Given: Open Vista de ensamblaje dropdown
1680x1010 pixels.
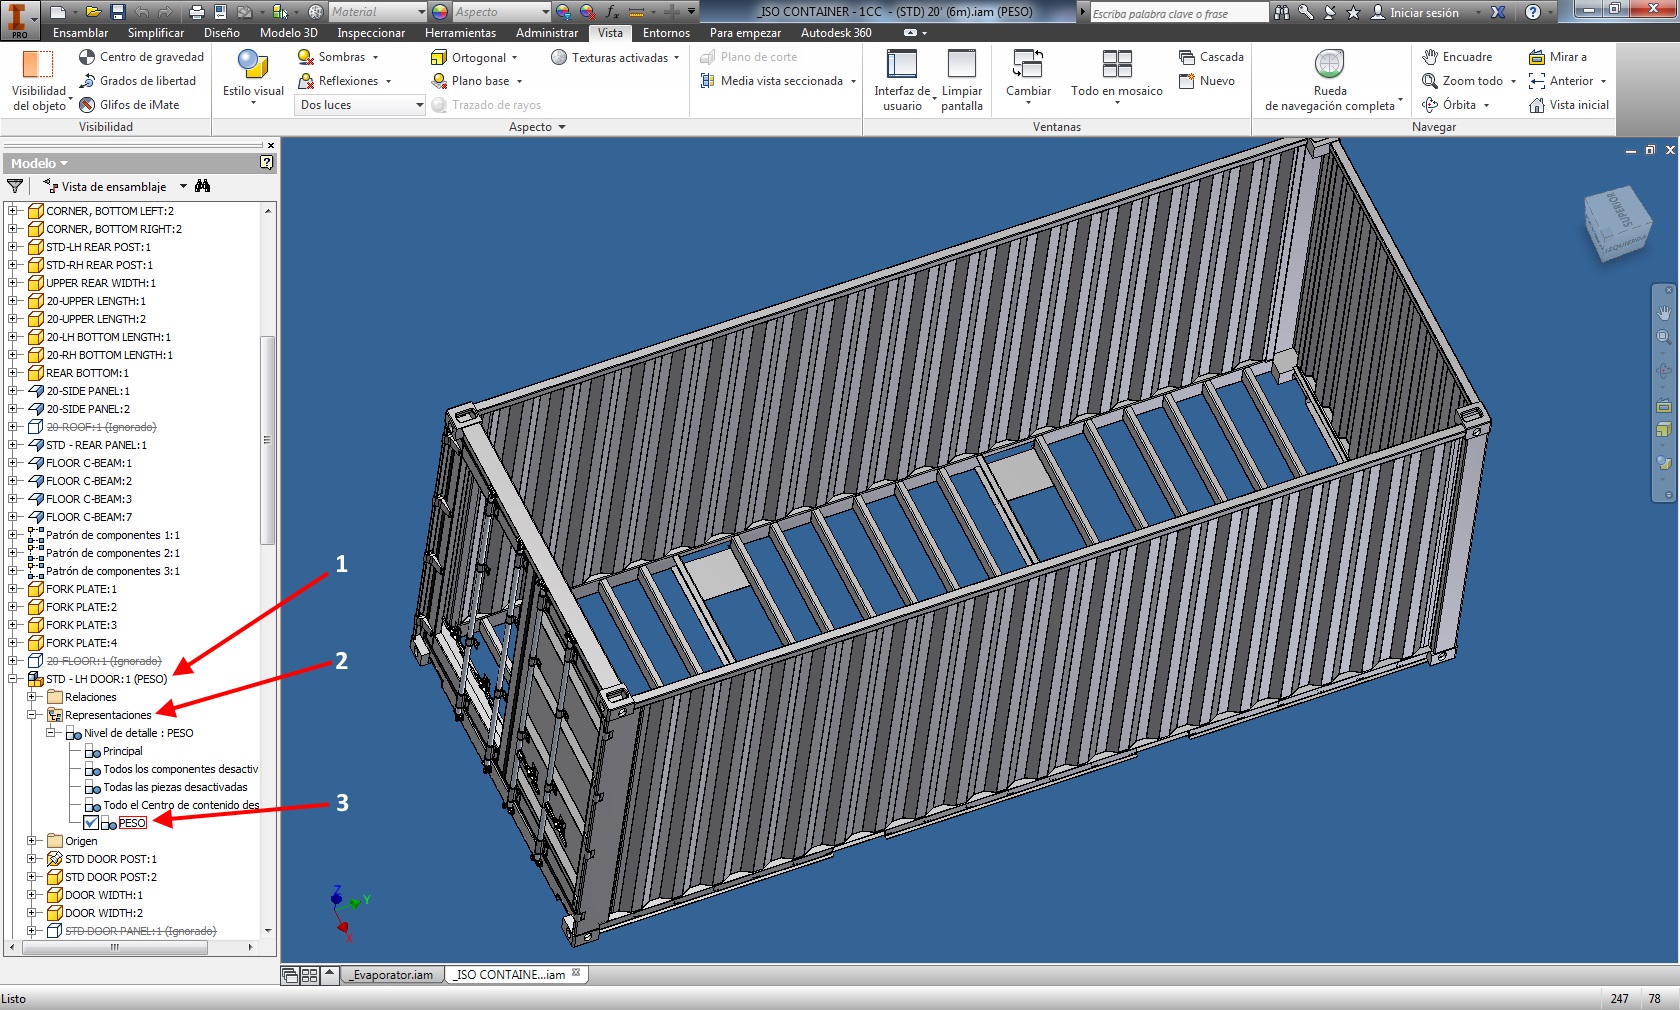Looking at the screenshot, I should pyautogui.click(x=183, y=186).
